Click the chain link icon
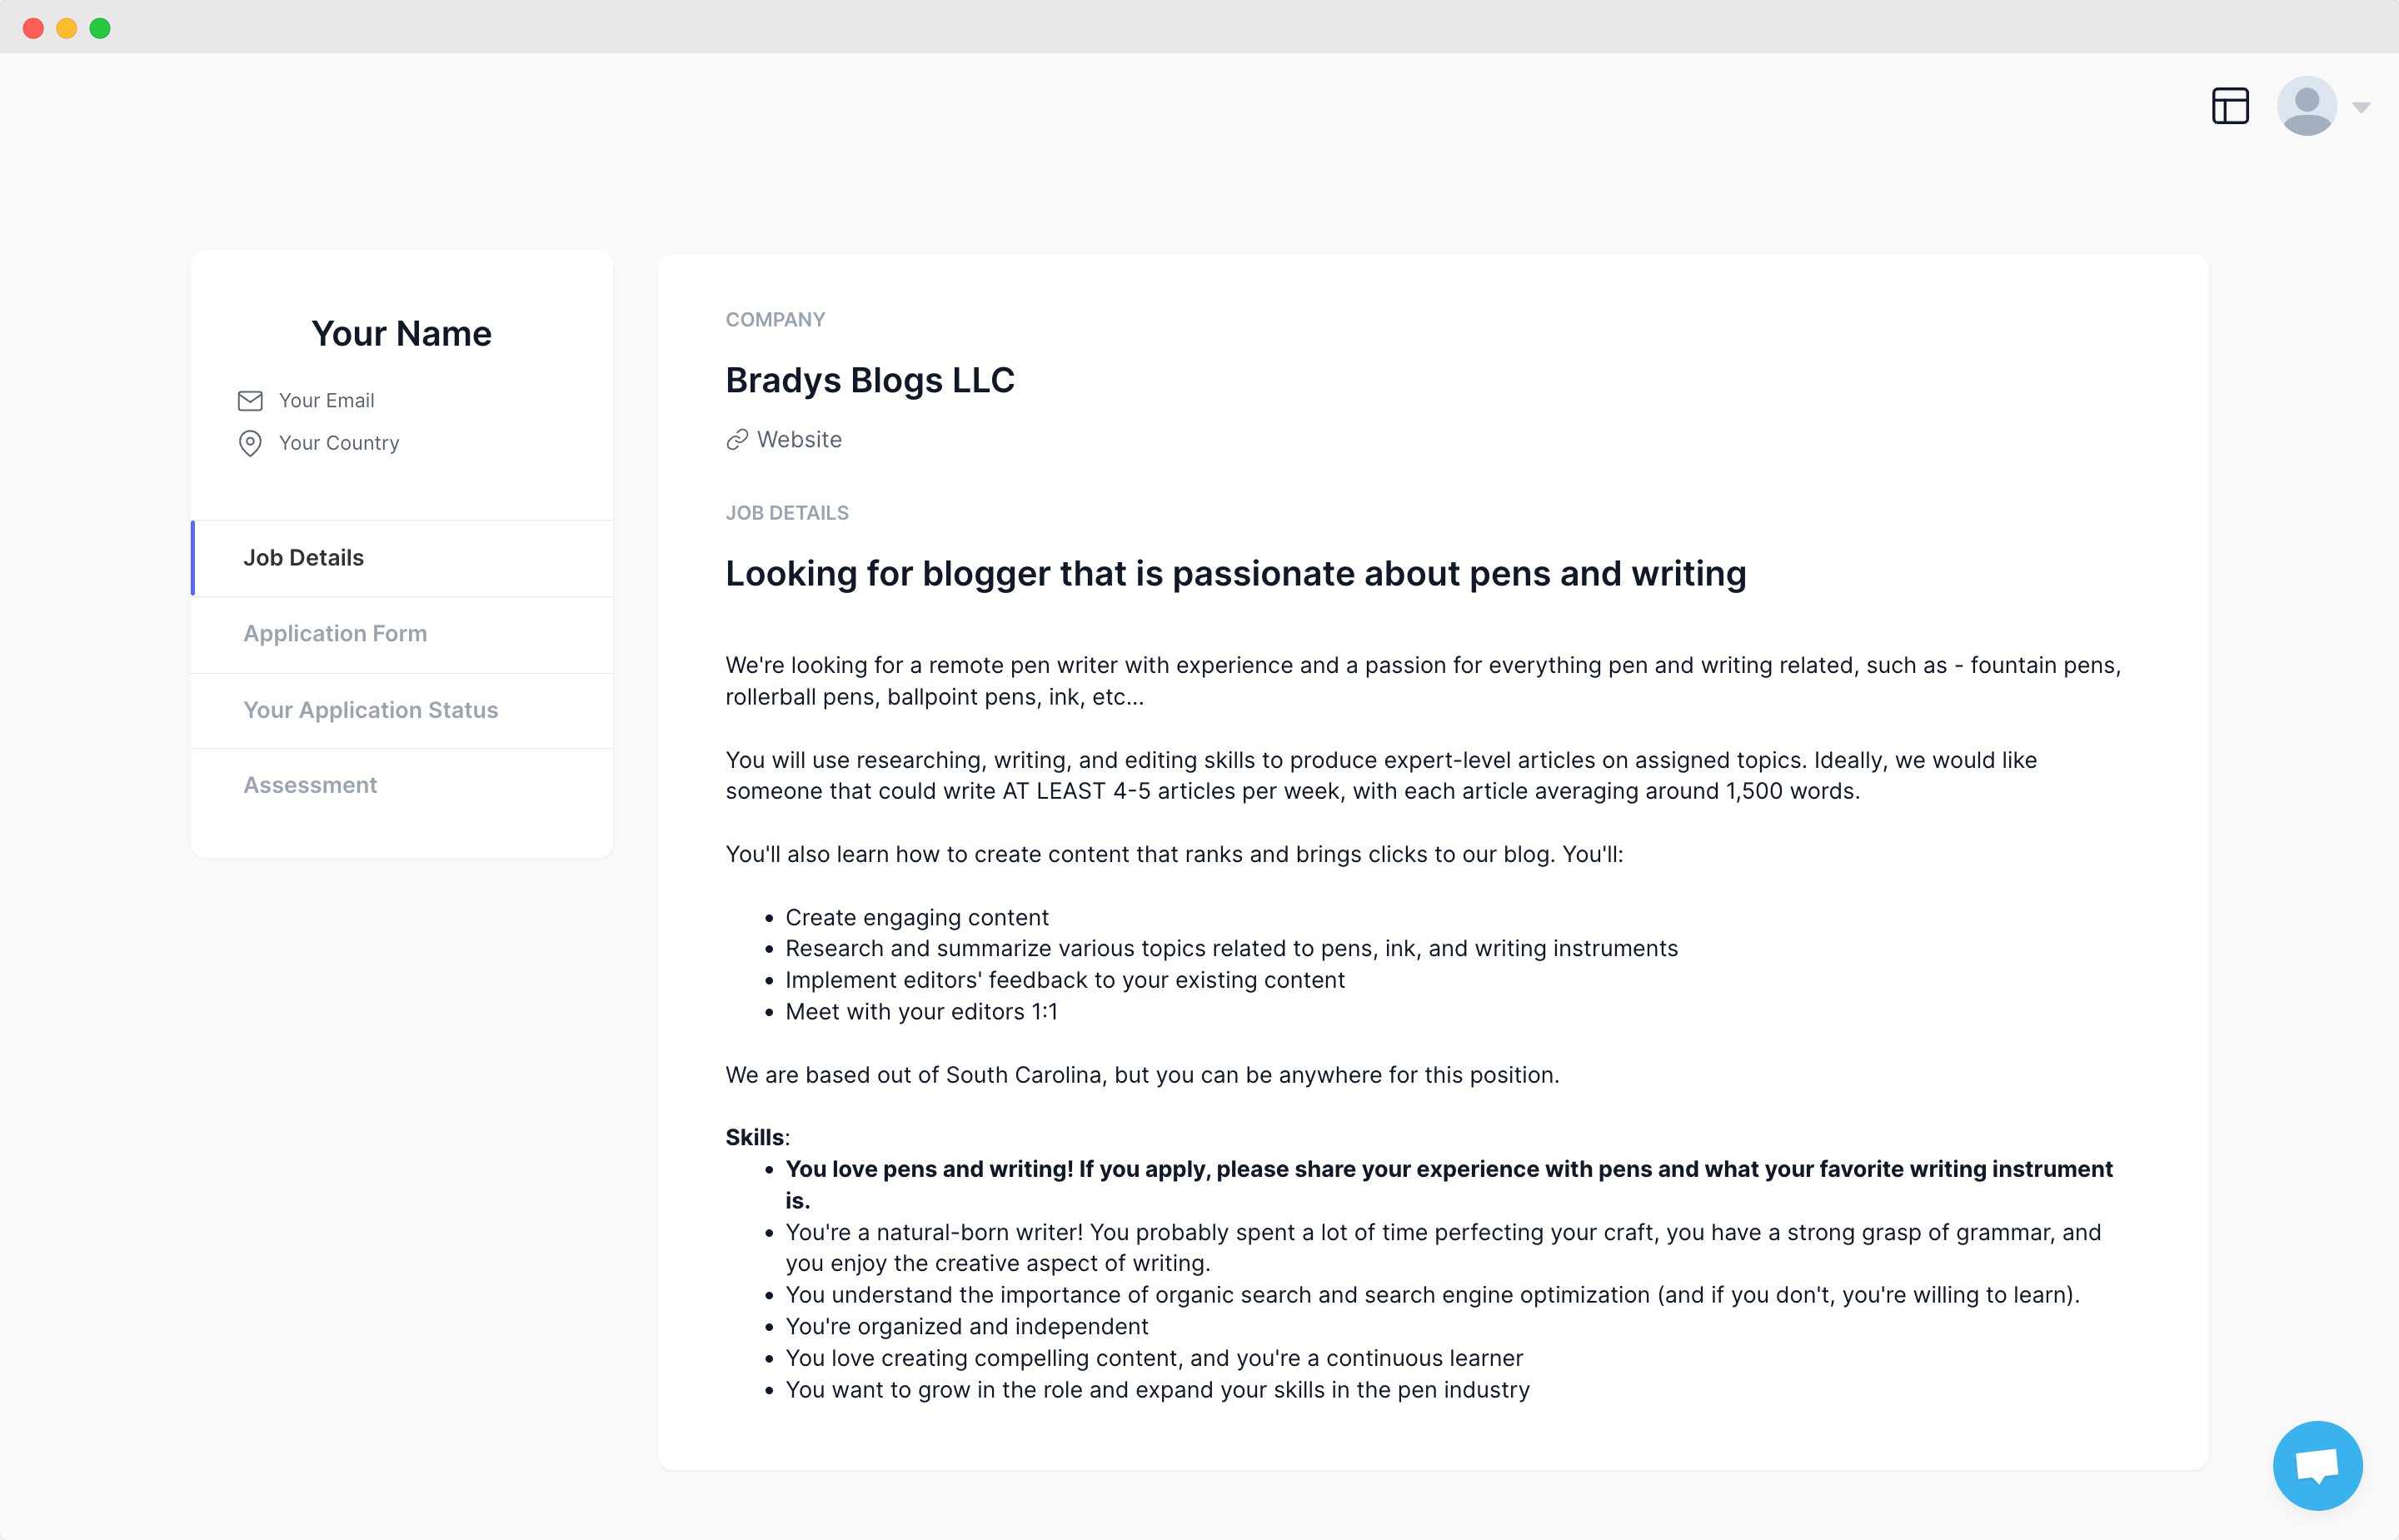The height and width of the screenshot is (1540, 2399). tap(737, 440)
